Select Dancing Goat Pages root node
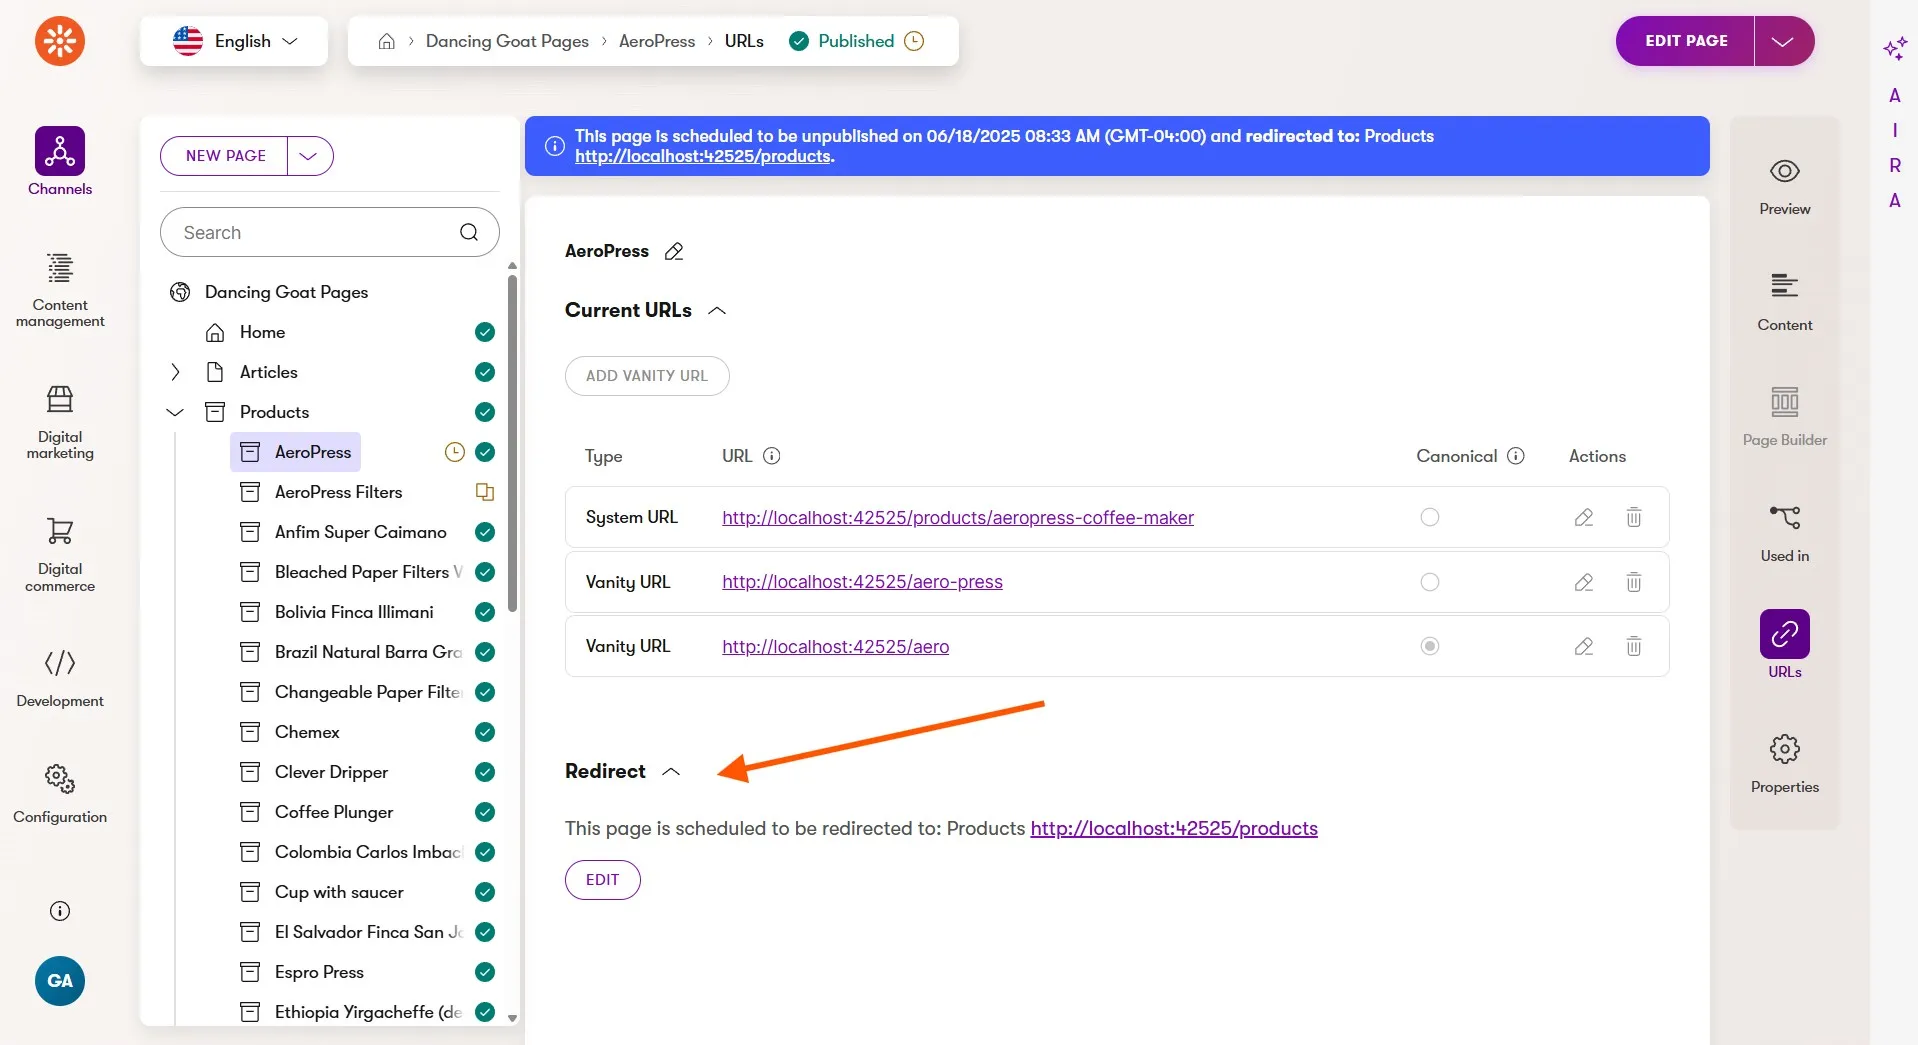The image size is (1918, 1045). (x=286, y=292)
